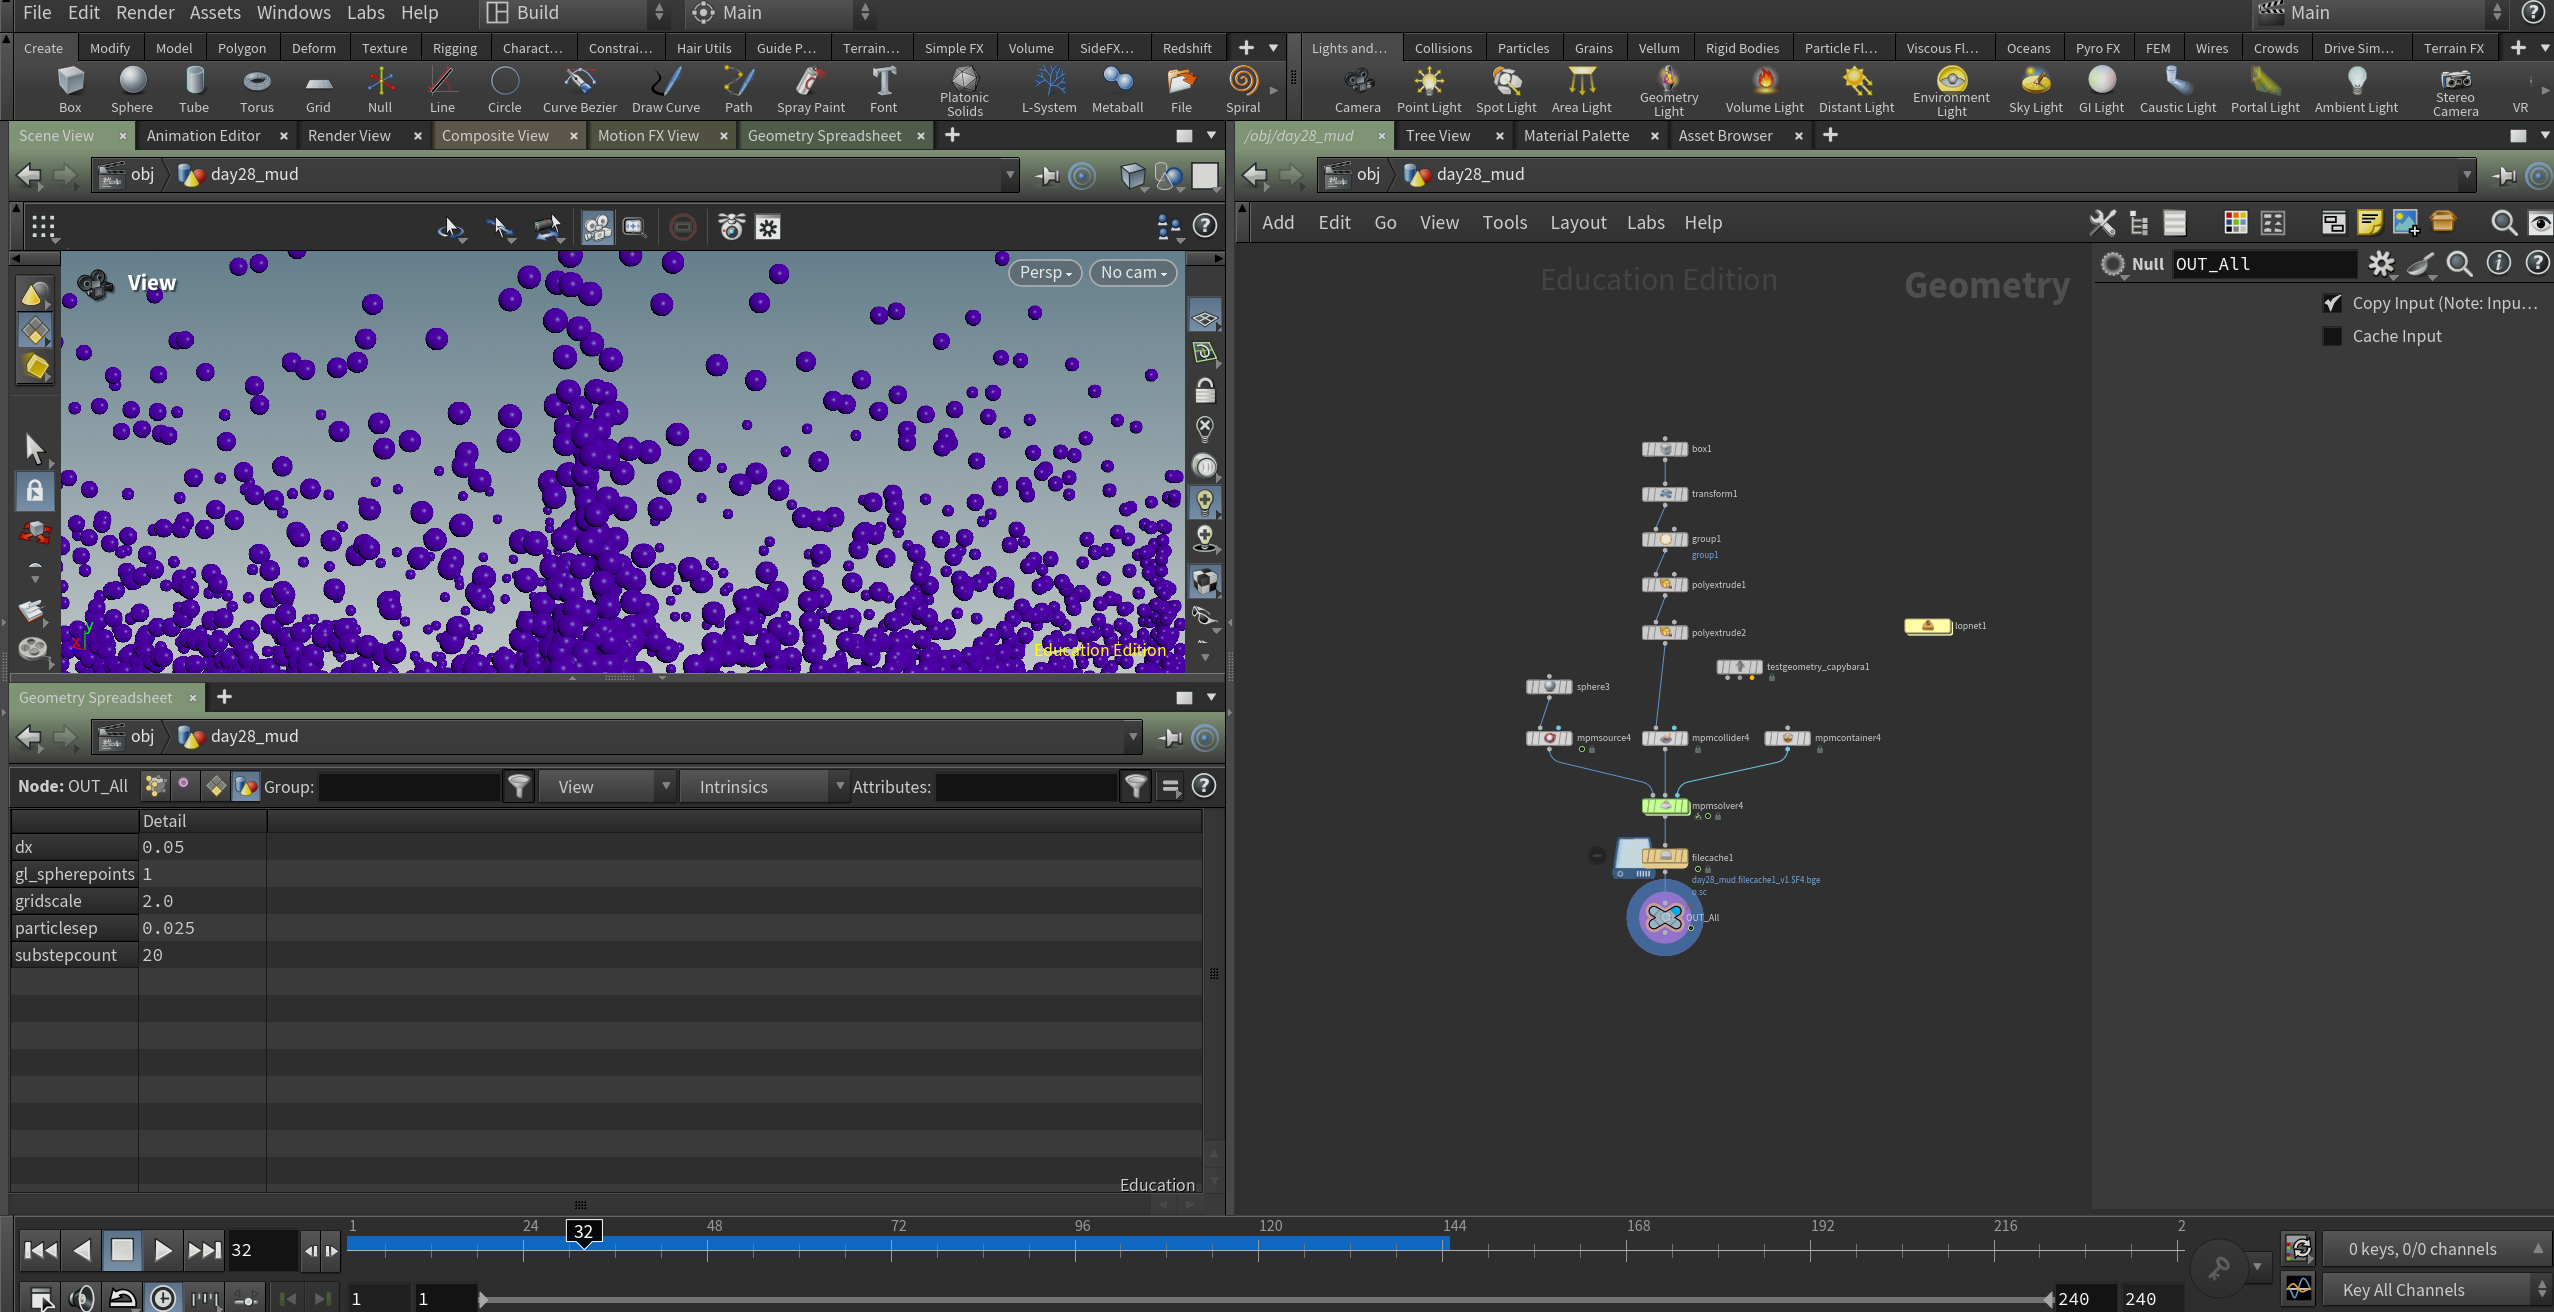The width and height of the screenshot is (2554, 1312).
Task: Click the playbar range slider handle
Action: (x=483, y=1300)
